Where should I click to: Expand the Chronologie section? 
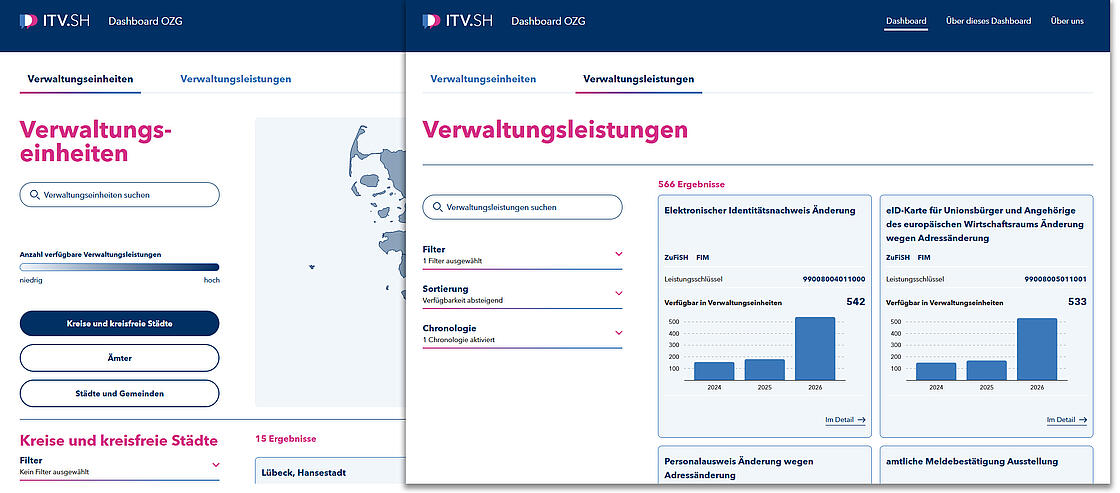point(522,334)
